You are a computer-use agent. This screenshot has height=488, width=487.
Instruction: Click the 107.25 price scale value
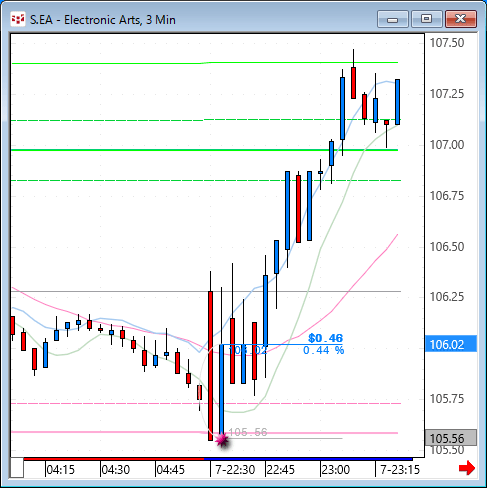447,94
